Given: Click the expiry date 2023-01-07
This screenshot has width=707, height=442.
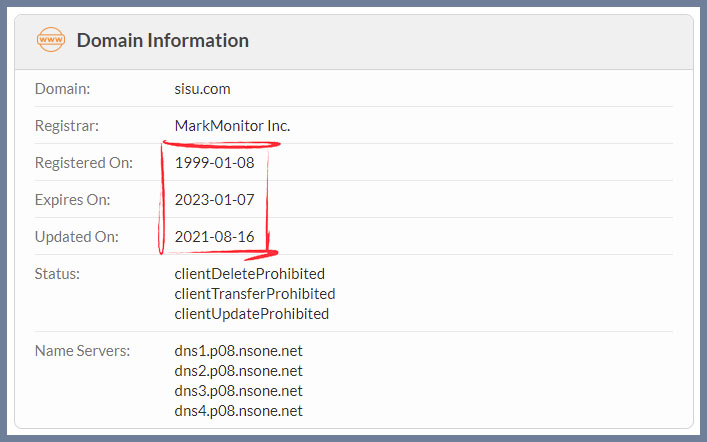Looking at the screenshot, I should (x=214, y=200).
